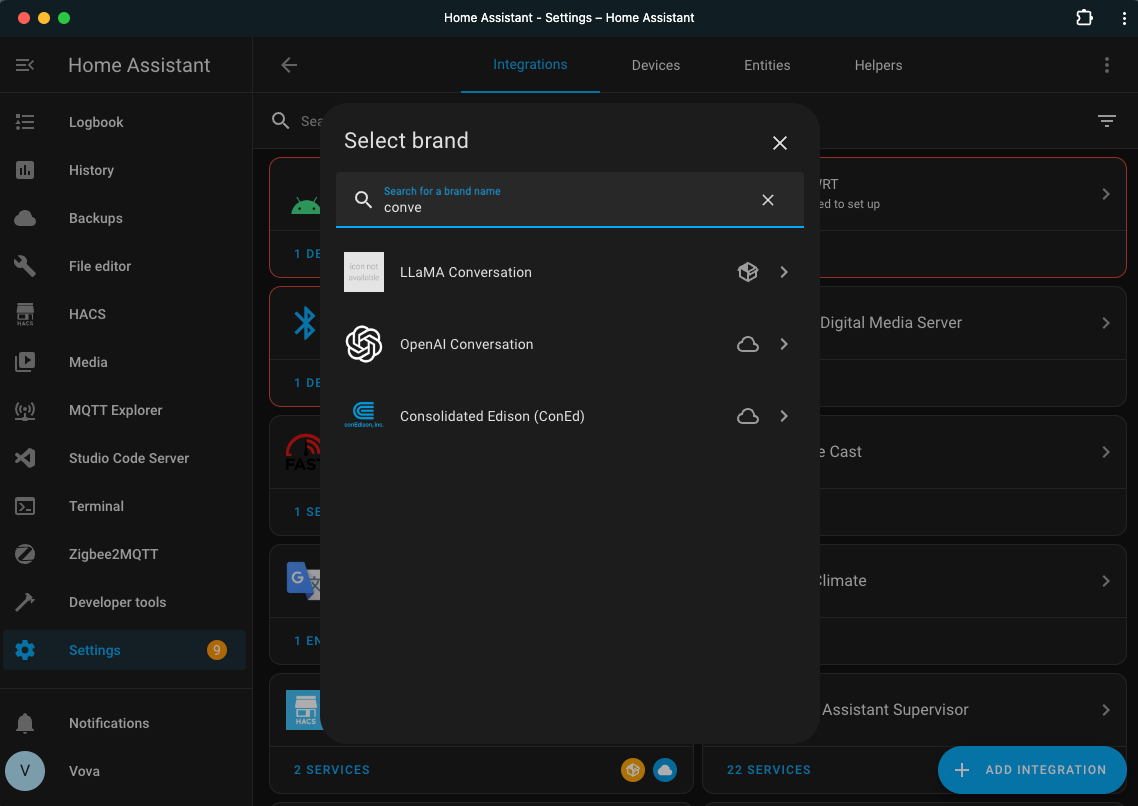Screen dimensions: 1138x806
Task: Open Zigbee2MQTT from the sidebar
Action: tap(113, 554)
